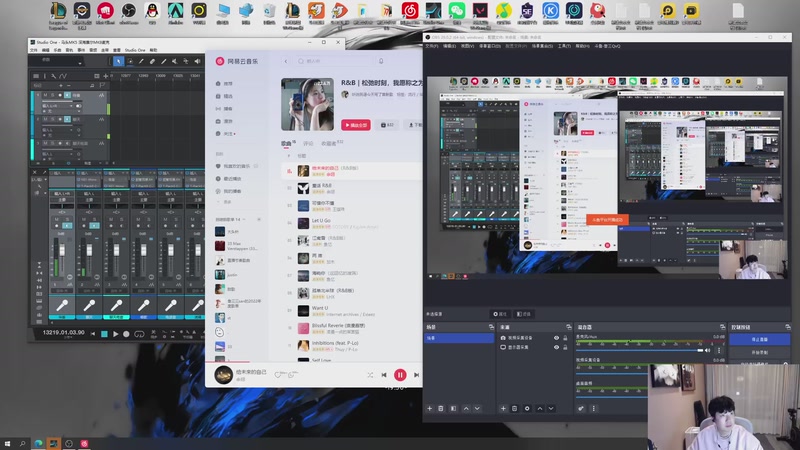Like the current song with heart icon
Screen dimensions: 800x450
tap(278, 375)
